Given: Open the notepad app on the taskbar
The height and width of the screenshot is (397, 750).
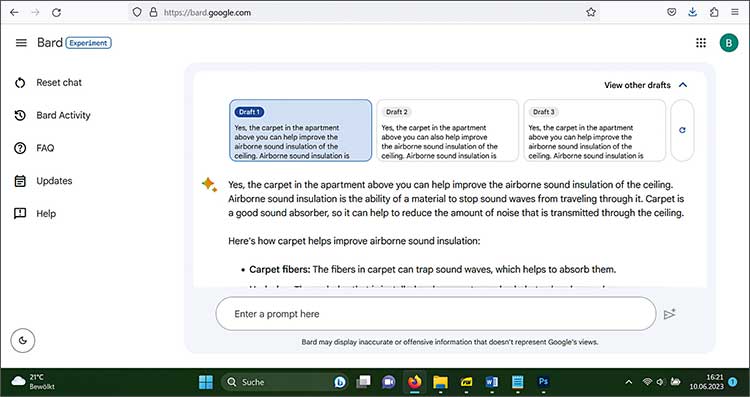Looking at the screenshot, I should [518, 382].
